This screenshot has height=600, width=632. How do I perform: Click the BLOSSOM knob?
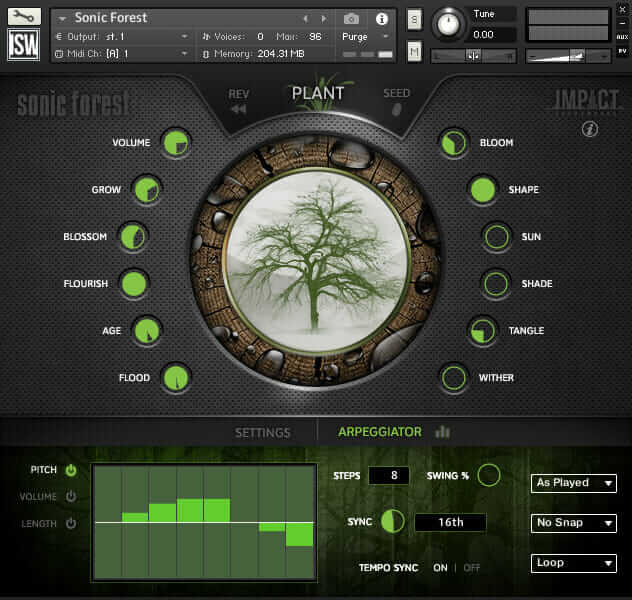133,237
